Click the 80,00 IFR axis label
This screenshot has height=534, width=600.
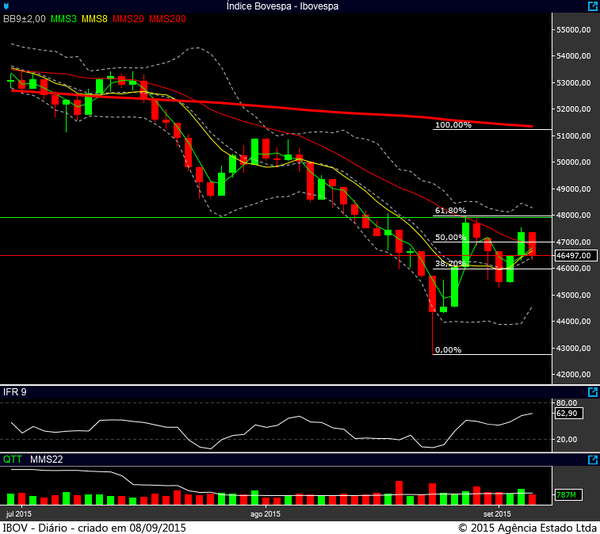(x=566, y=402)
